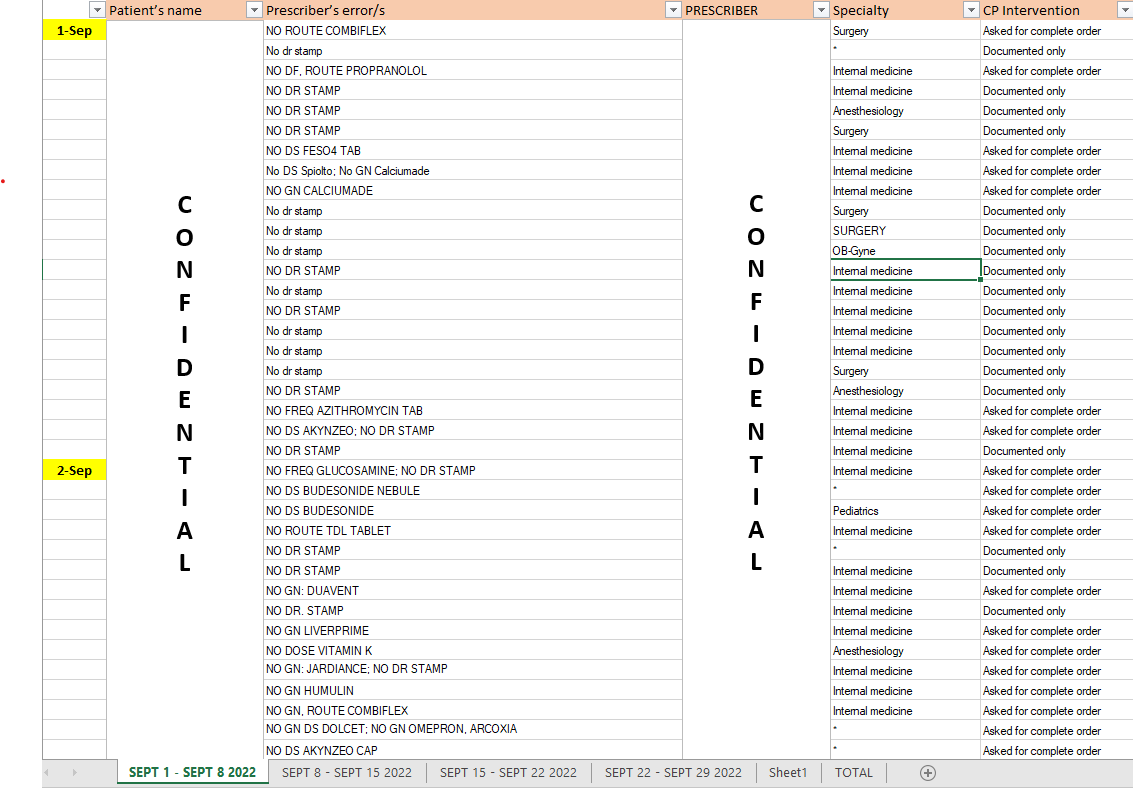Click the yellow 2-Sep date cell
The width and height of the screenshot is (1133, 788).
(x=74, y=471)
